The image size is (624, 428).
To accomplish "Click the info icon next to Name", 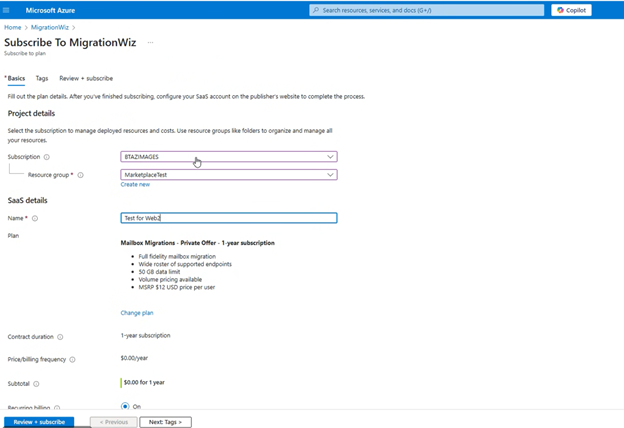I will click(35, 218).
